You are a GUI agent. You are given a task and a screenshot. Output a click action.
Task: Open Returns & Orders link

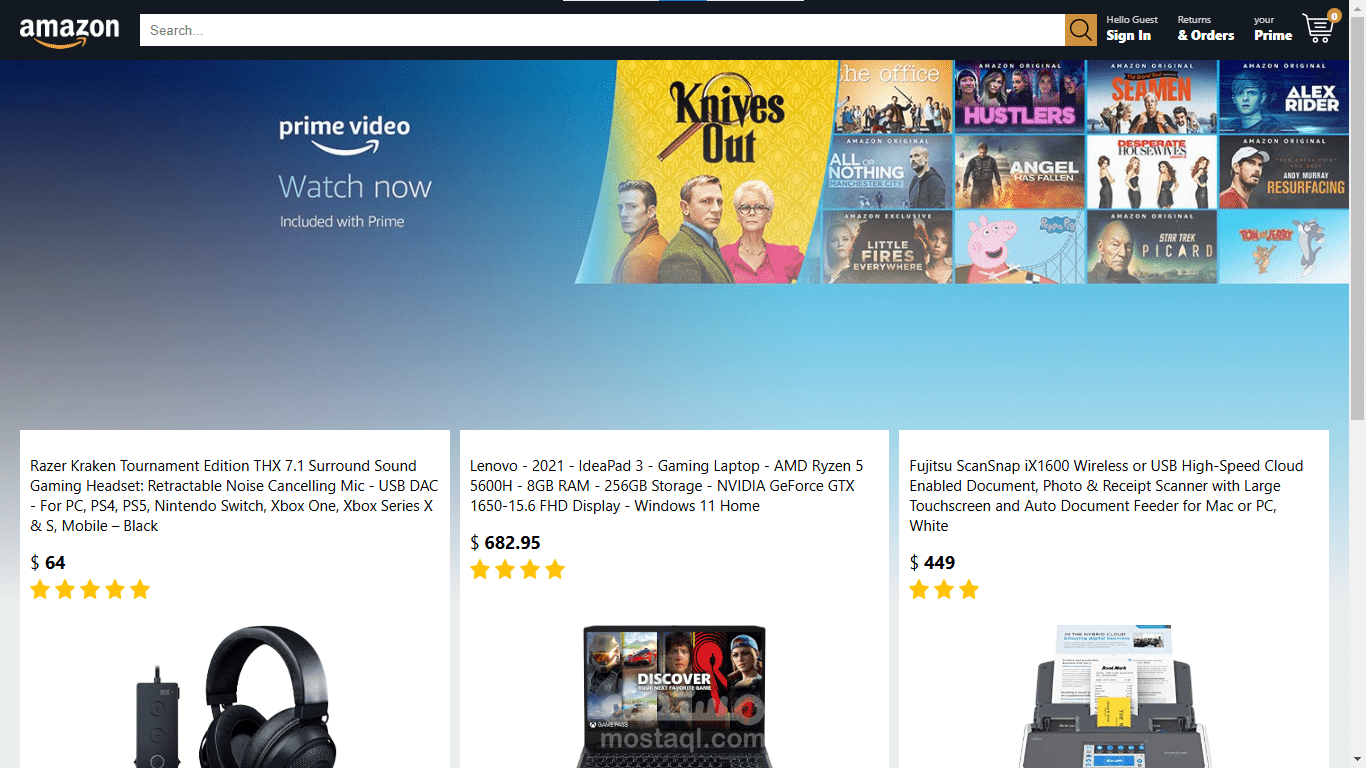[x=1205, y=29]
